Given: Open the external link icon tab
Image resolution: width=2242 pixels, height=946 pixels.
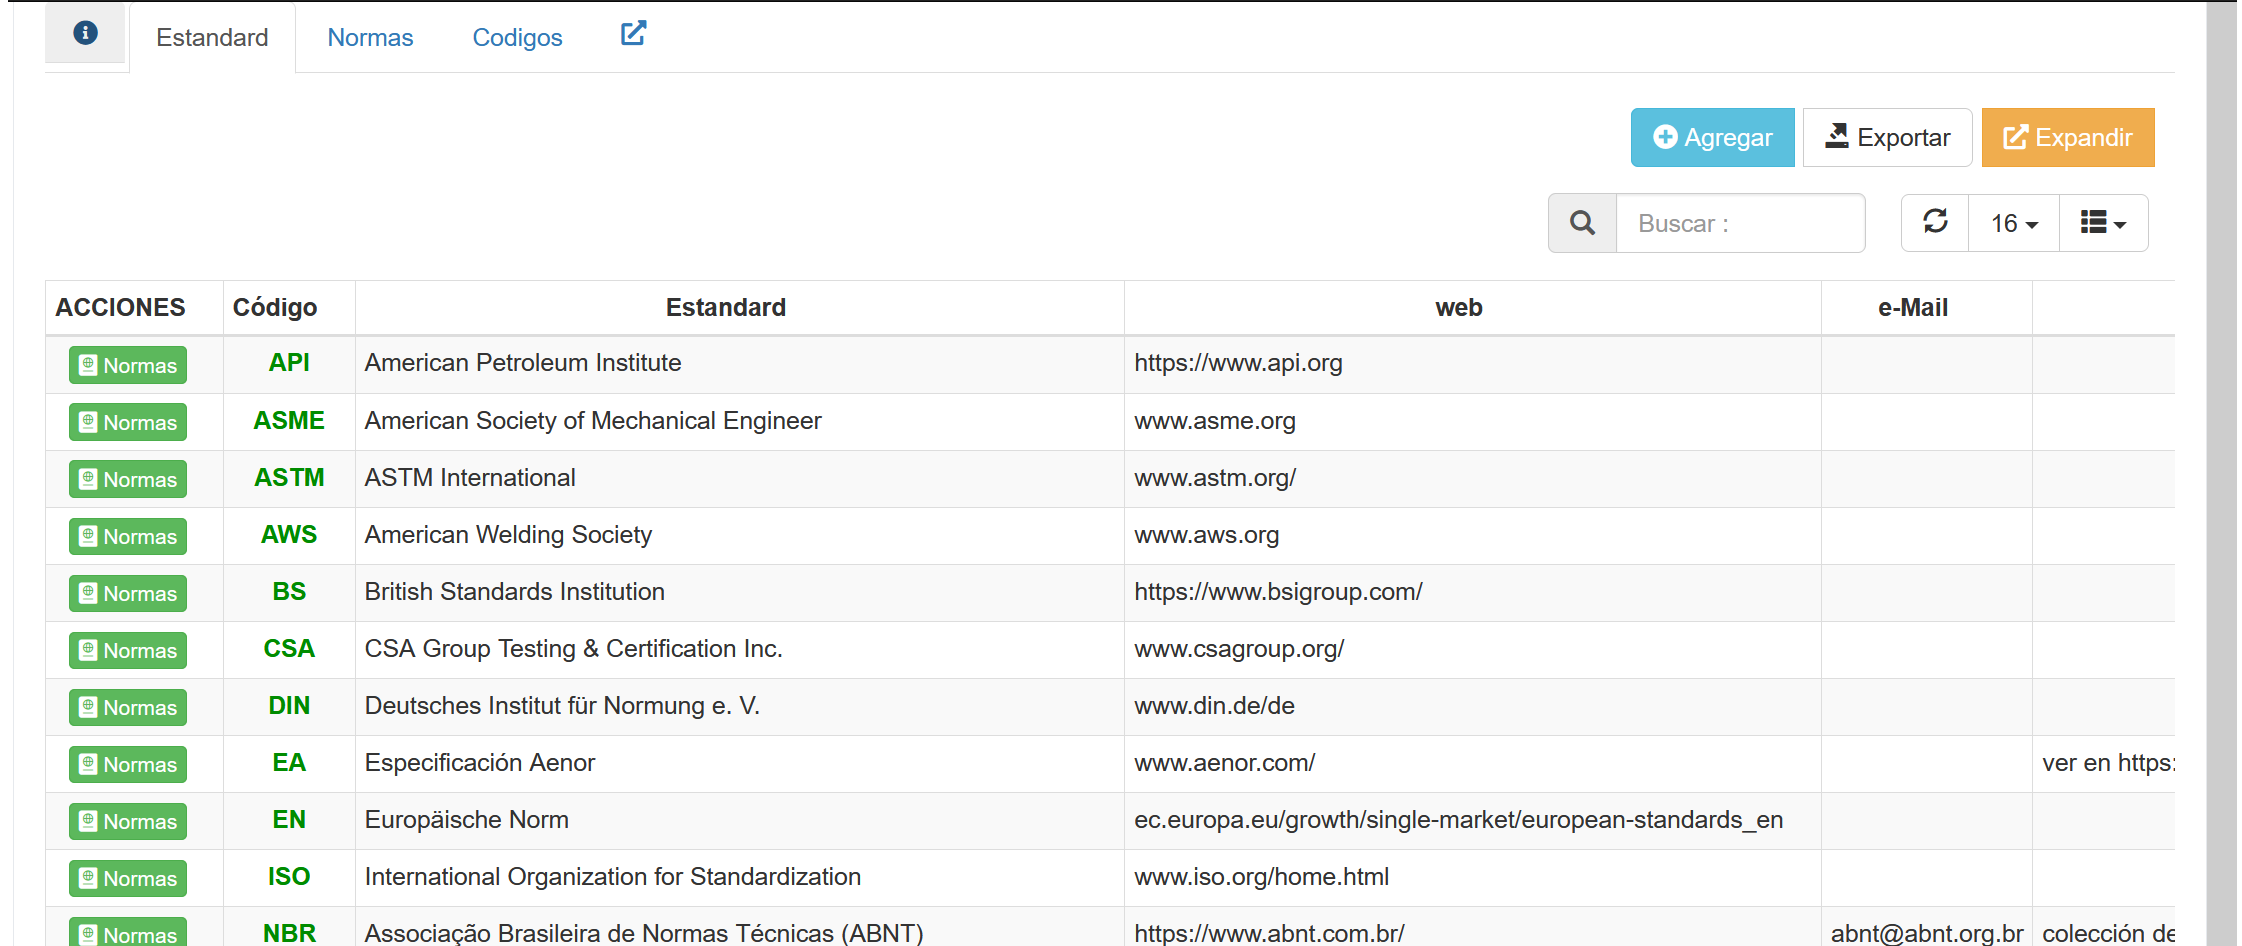Looking at the screenshot, I should (x=633, y=34).
